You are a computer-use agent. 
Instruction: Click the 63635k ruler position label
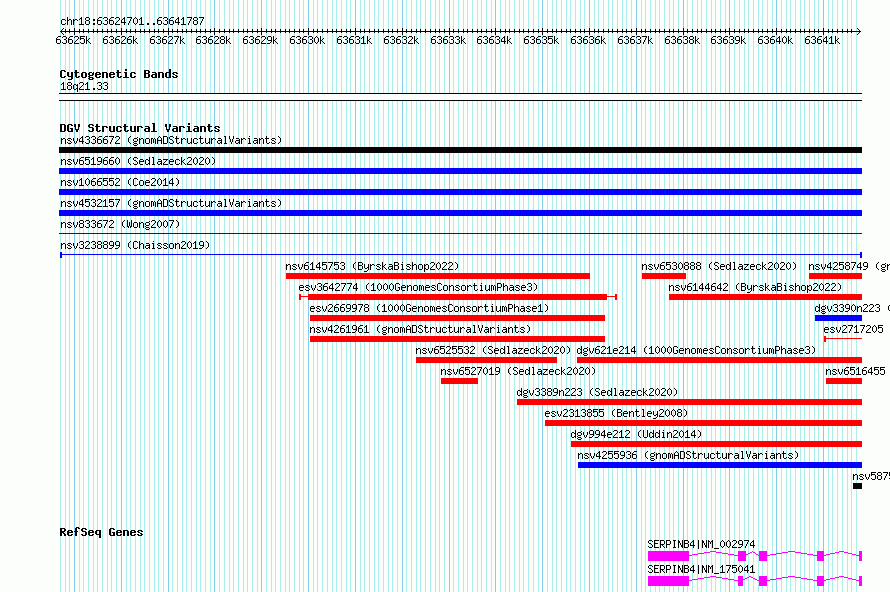point(541,40)
